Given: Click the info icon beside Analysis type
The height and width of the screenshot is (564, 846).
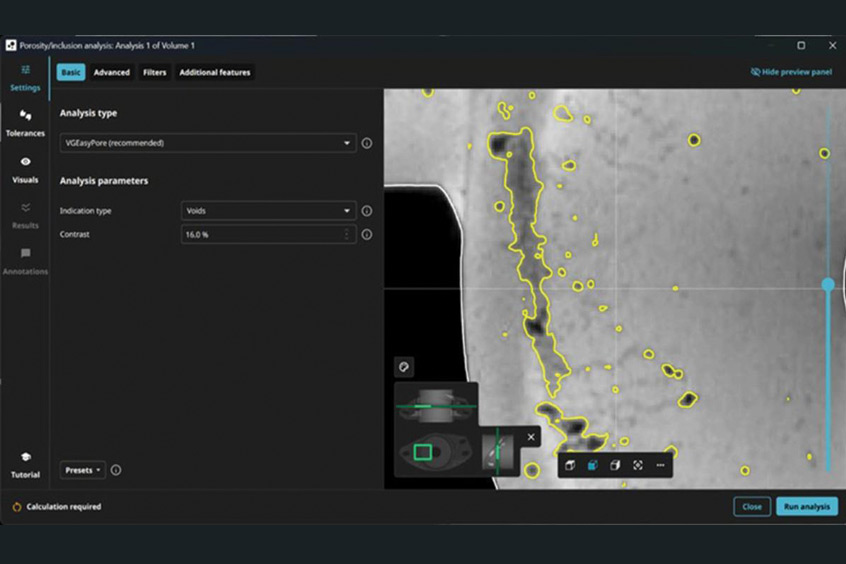Looking at the screenshot, I should pos(367,143).
